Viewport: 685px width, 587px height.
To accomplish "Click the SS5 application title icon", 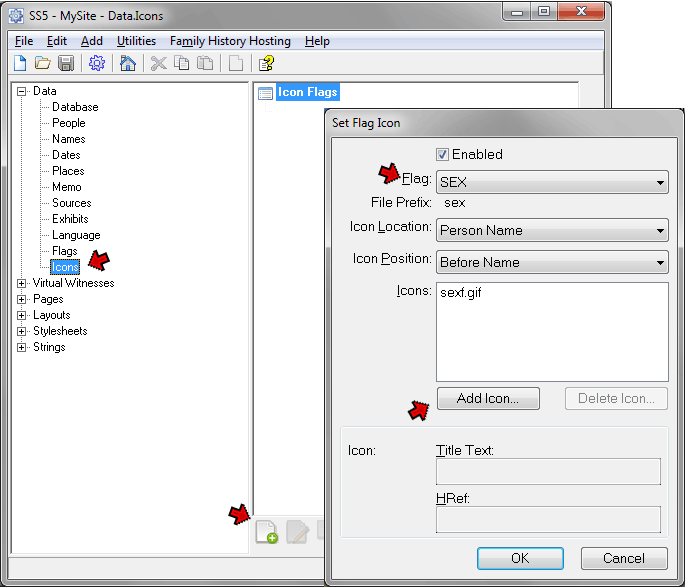I will (x=16, y=16).
